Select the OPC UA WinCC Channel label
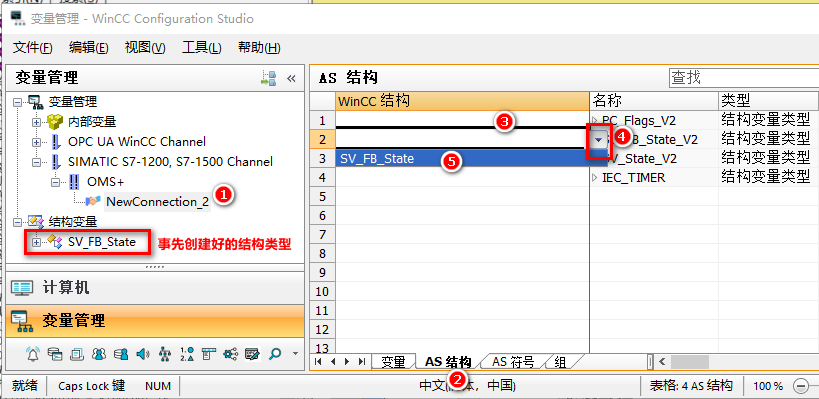The width and height of the screenshot is (819, 399). tap(137, 142)
